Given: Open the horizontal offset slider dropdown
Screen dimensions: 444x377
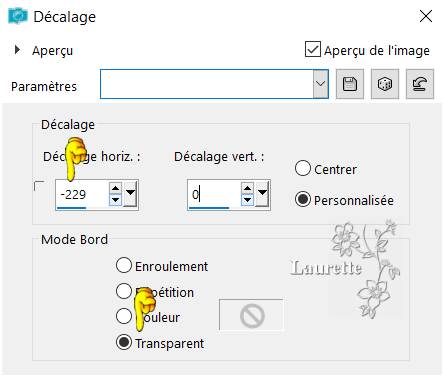Looking at the screenshot, I should (130, 193).
